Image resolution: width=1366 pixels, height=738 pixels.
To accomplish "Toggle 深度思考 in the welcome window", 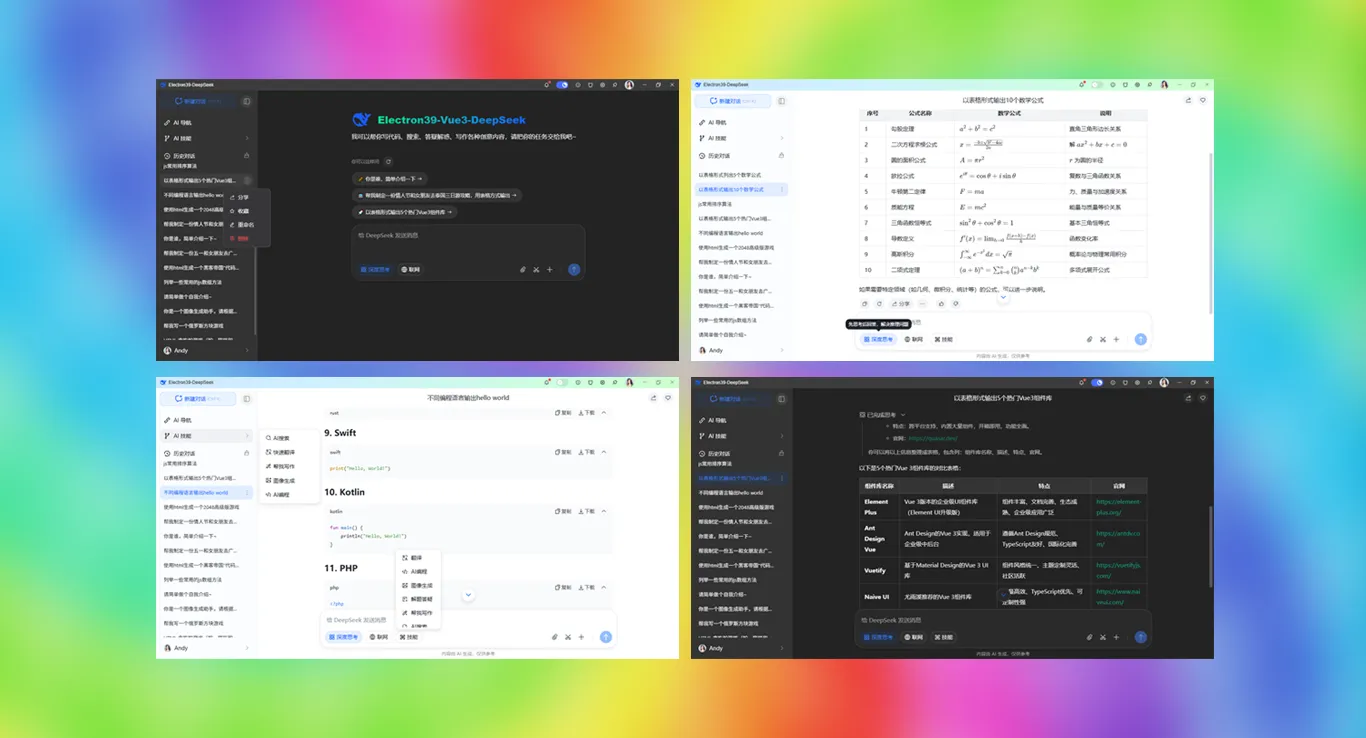I will (376, 269).
